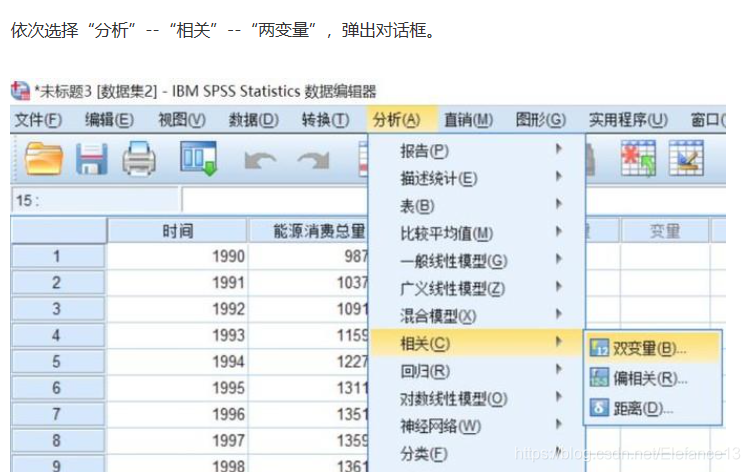Select row header 2

click(x=57, y=283)
